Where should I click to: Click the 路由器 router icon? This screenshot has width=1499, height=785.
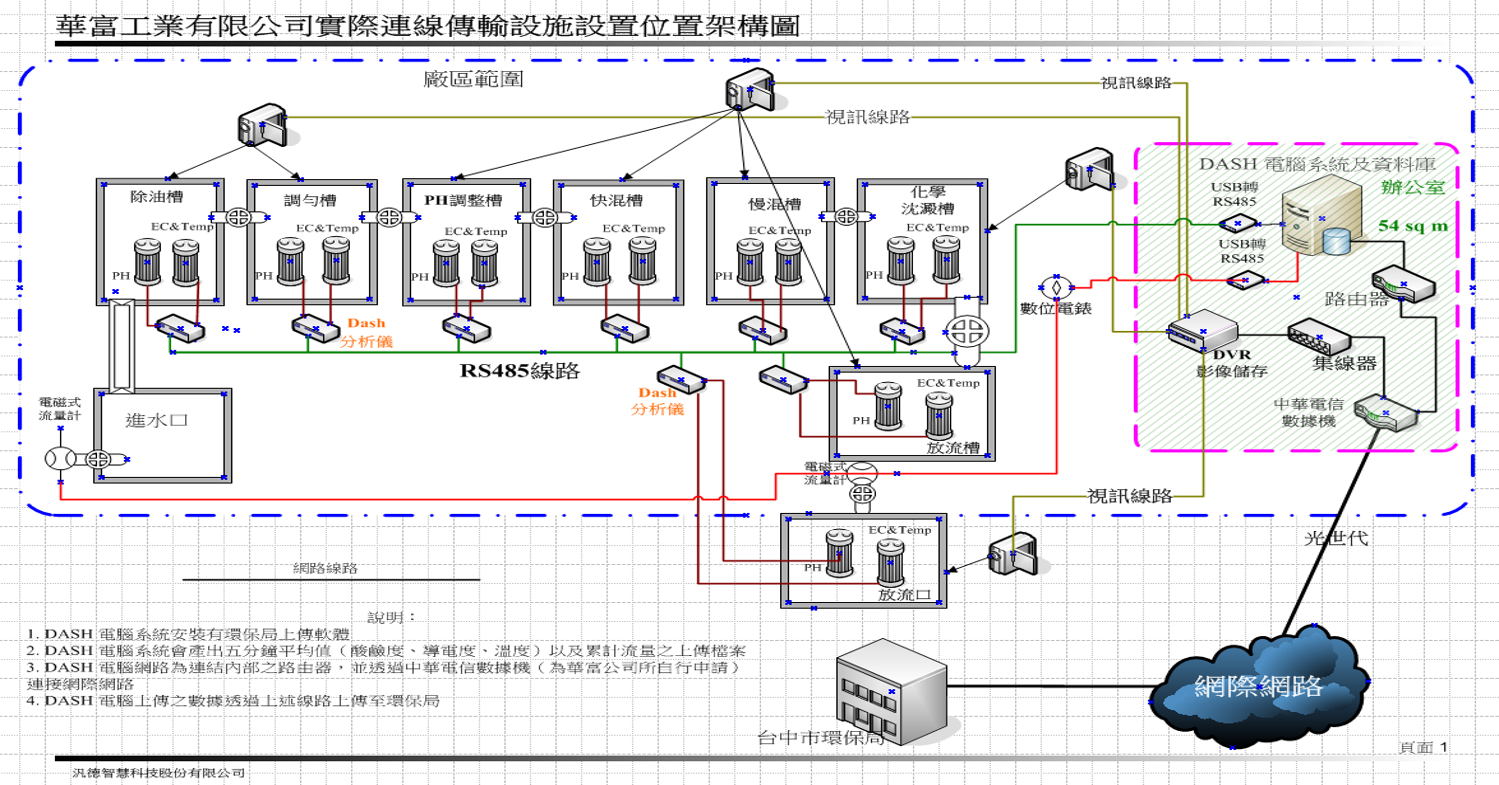pyautogui.click(x=1401, y=281)
